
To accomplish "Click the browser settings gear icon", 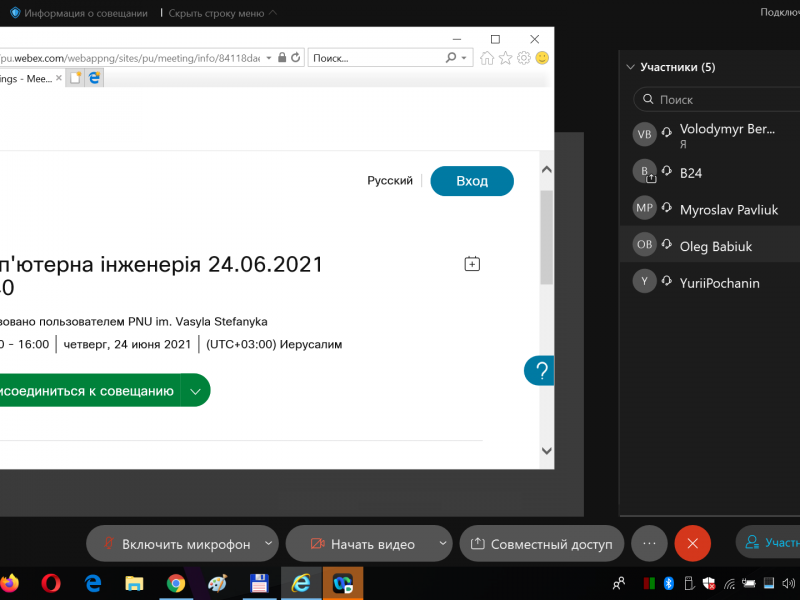I will coord(523,58).
